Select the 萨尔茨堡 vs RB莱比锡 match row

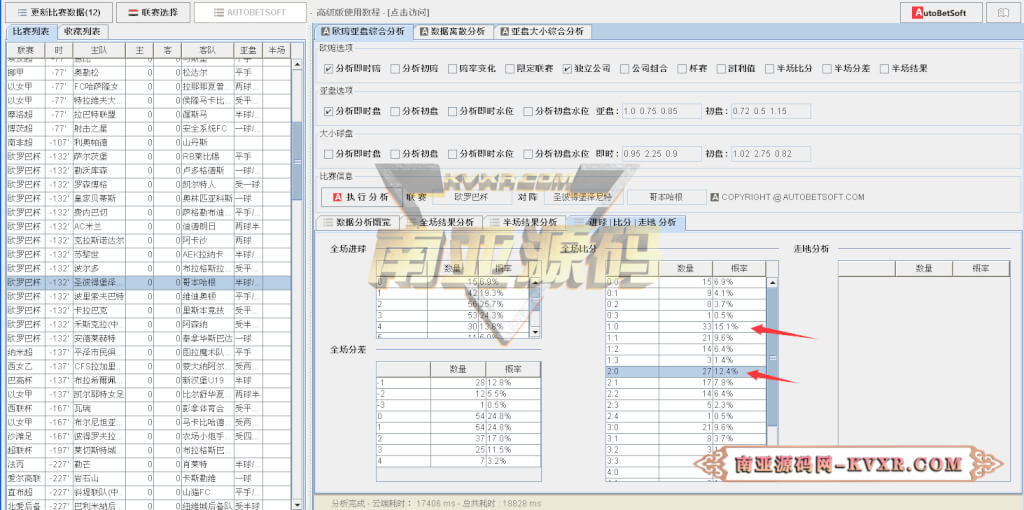149,156
